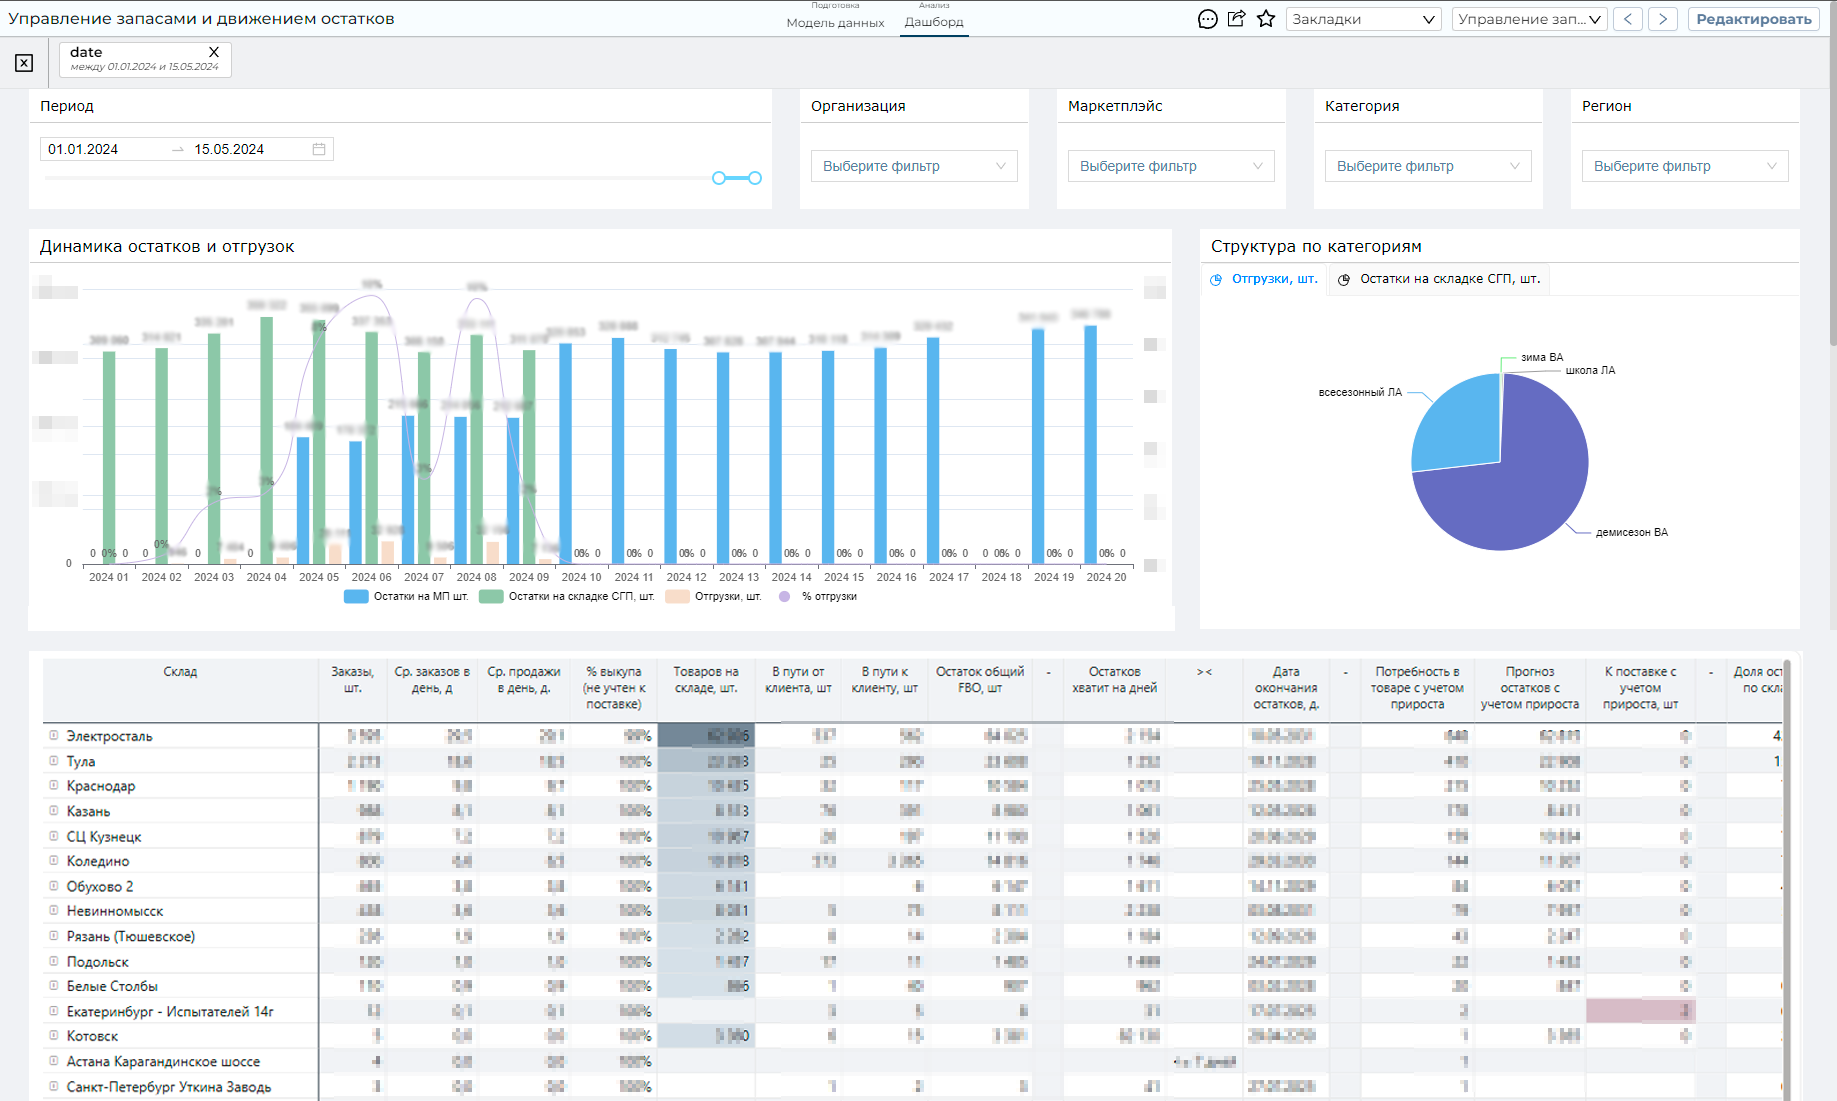Click the share/export icon in header
The image size is (1837, 1101).
pos(1237,19)
